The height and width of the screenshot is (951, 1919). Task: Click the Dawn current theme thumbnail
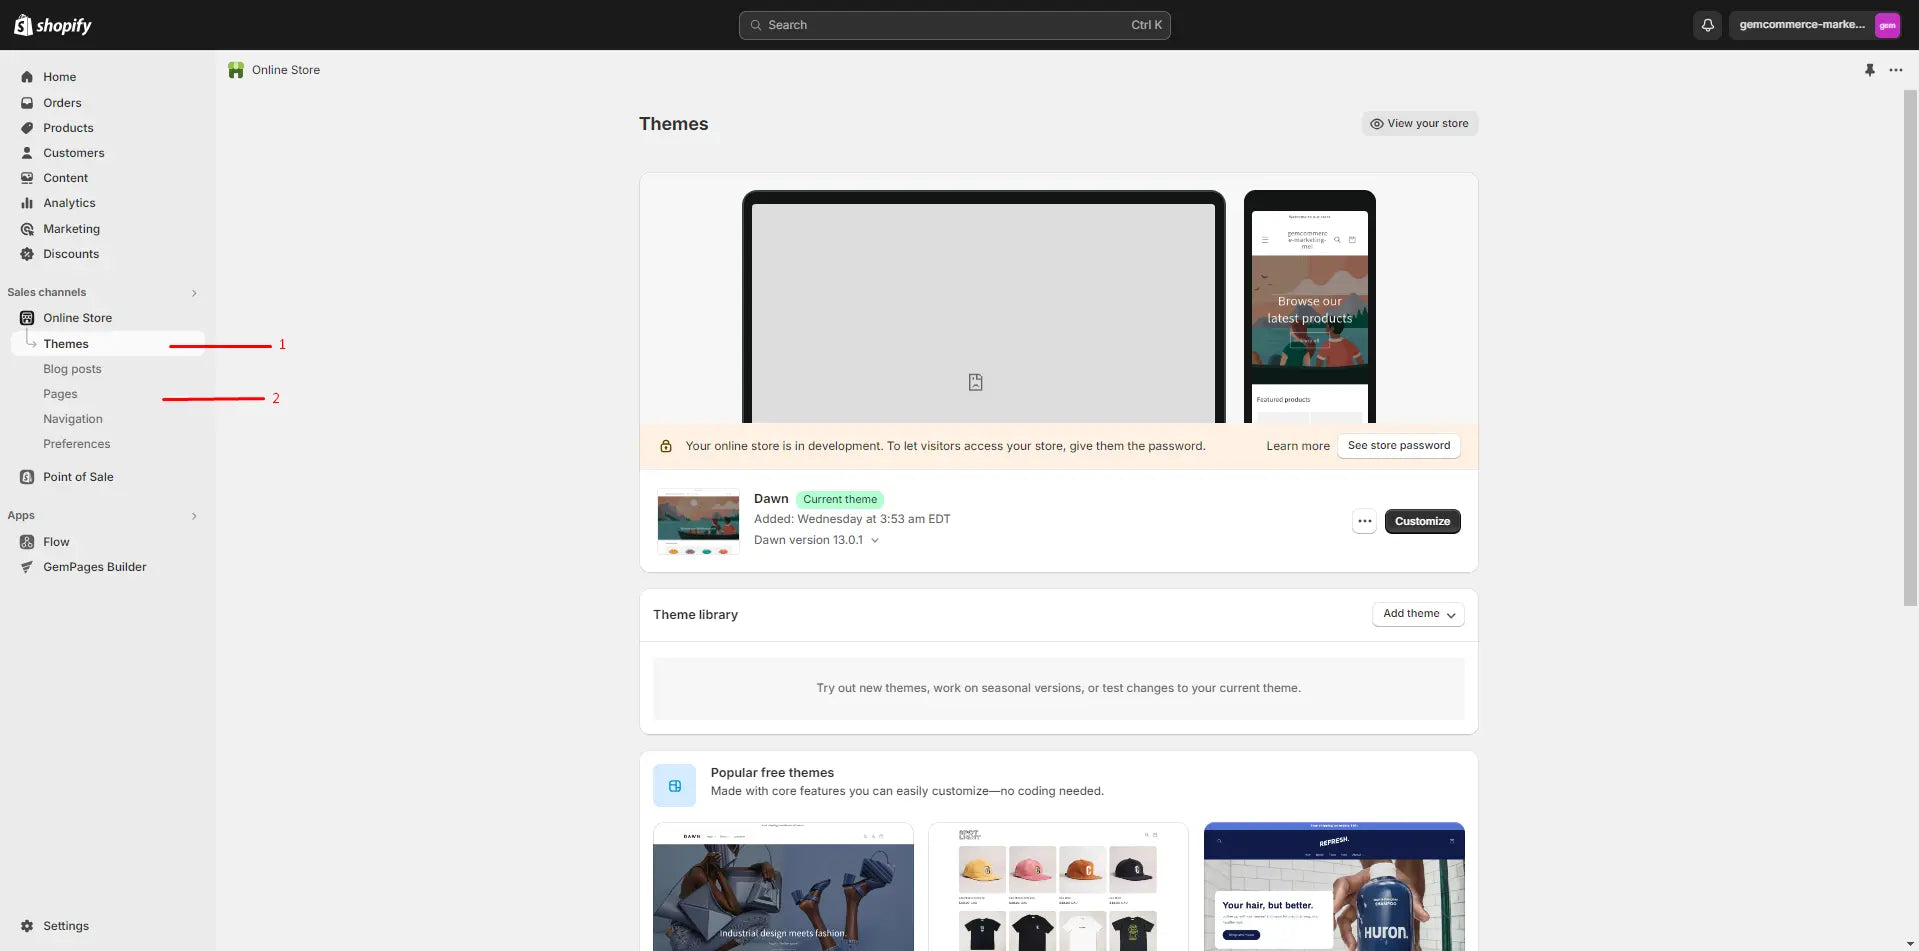(x=698, y=521)
